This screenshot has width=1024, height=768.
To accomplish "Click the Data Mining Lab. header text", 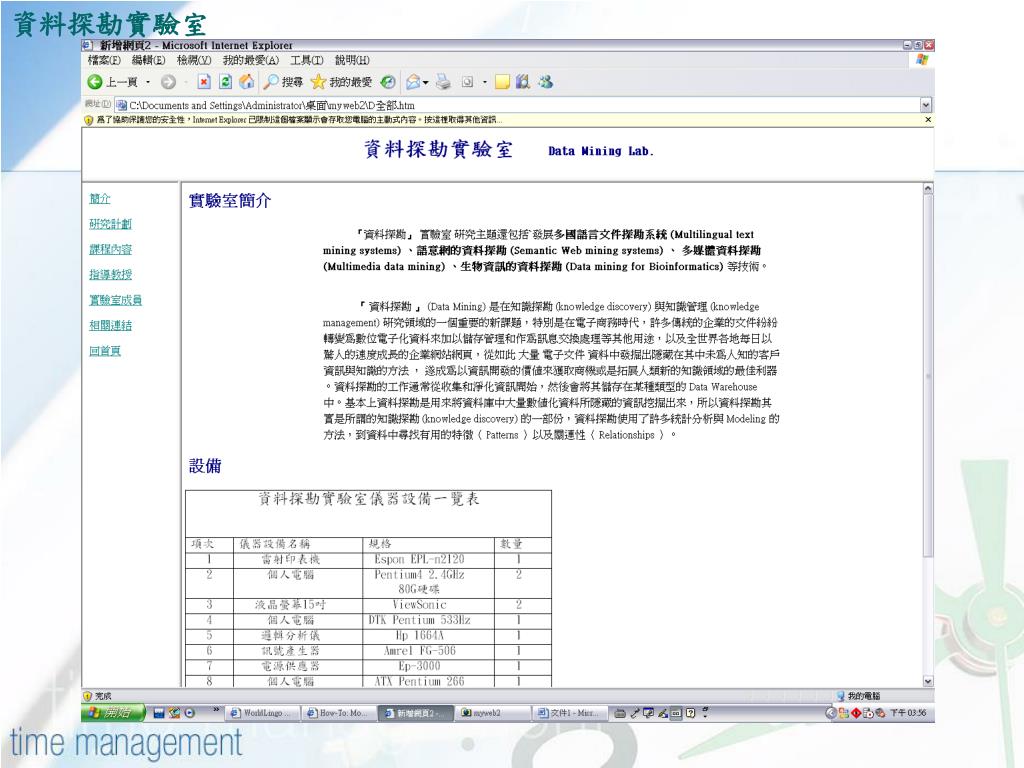I will pos(601,151).
